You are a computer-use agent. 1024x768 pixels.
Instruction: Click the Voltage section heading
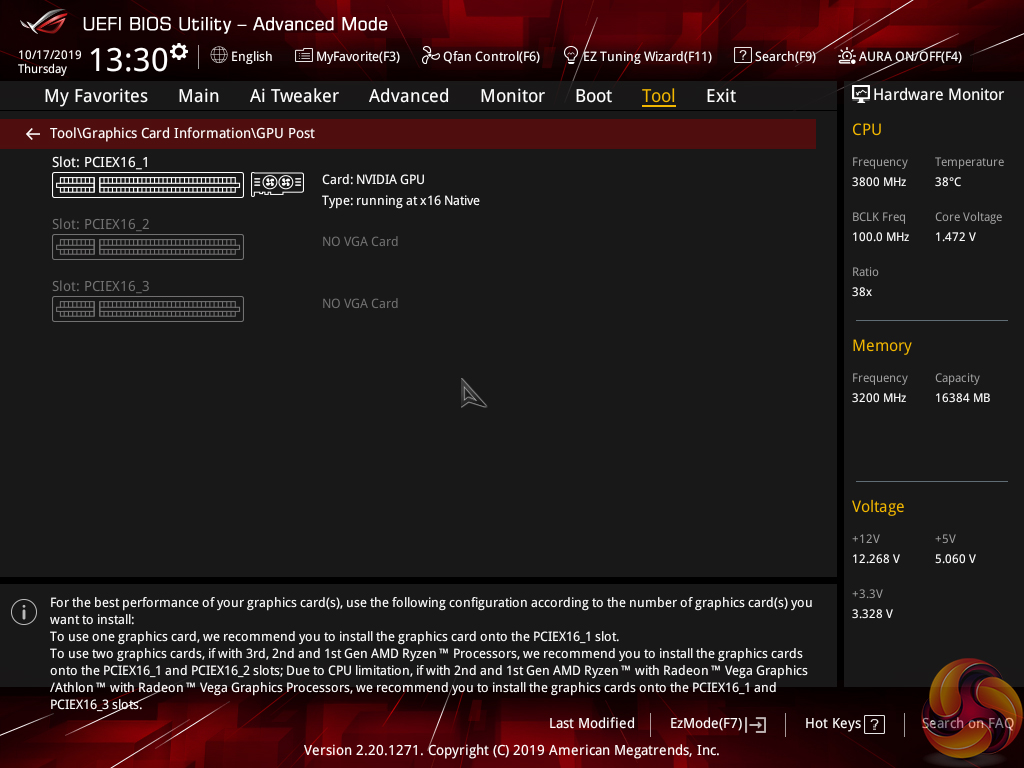pos(878,507)
